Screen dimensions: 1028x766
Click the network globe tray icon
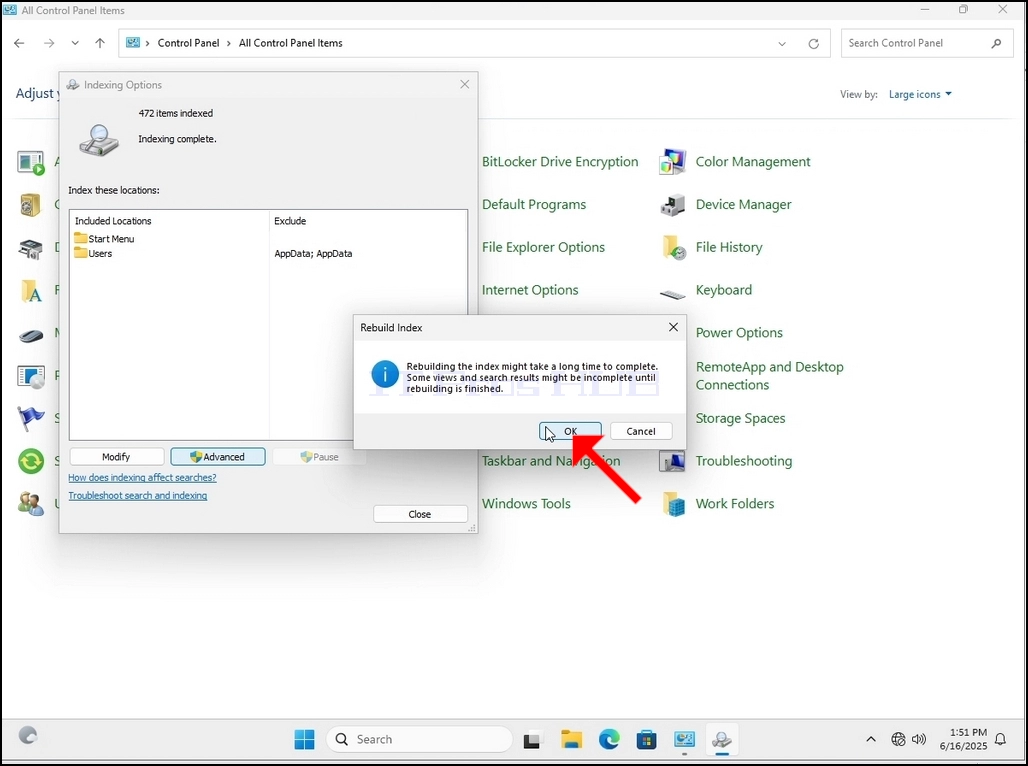pyautogui.click(x=898, y=739)
